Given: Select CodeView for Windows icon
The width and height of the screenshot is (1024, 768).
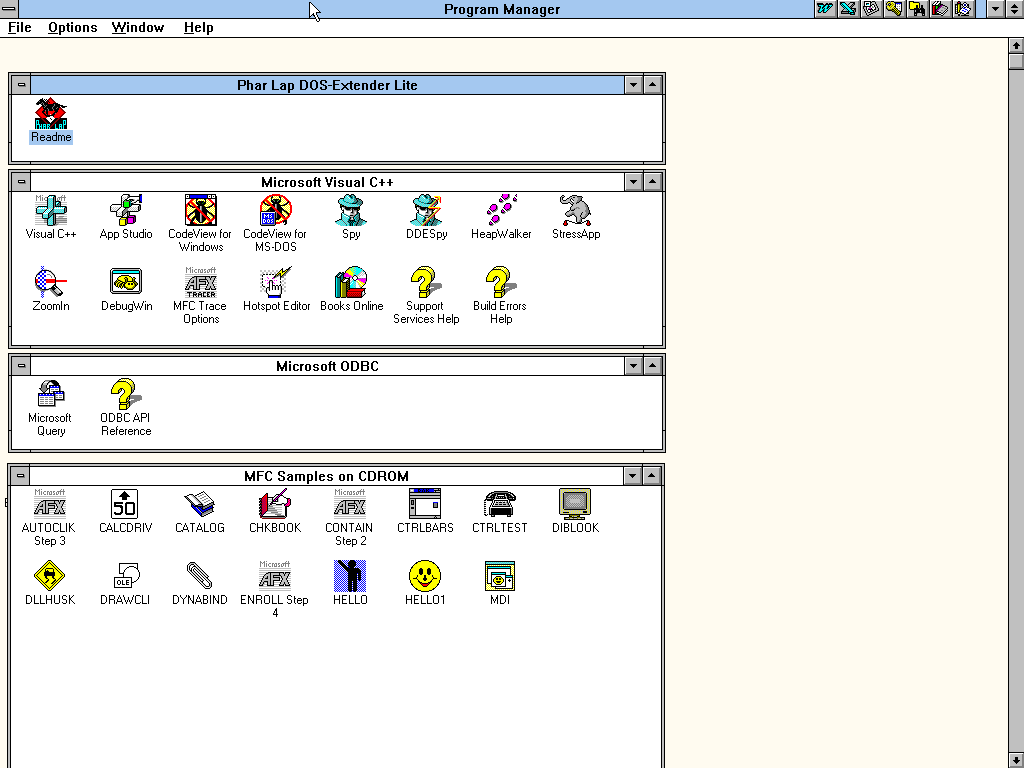Looking at the screenshot, I should [200, 210].
